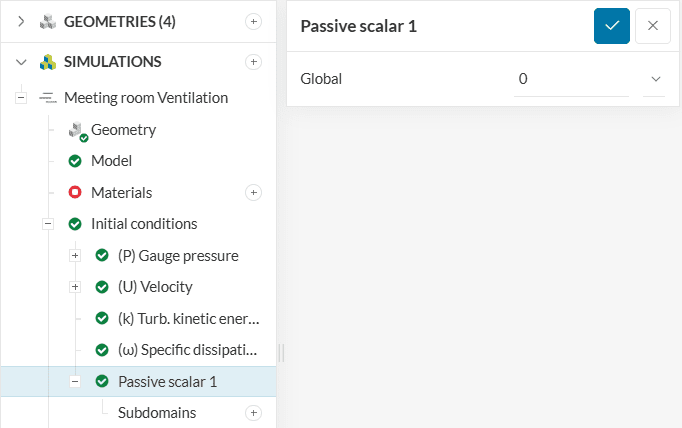Collapse the Simulations section
The image size is (682, 428).
pos(21,62)
